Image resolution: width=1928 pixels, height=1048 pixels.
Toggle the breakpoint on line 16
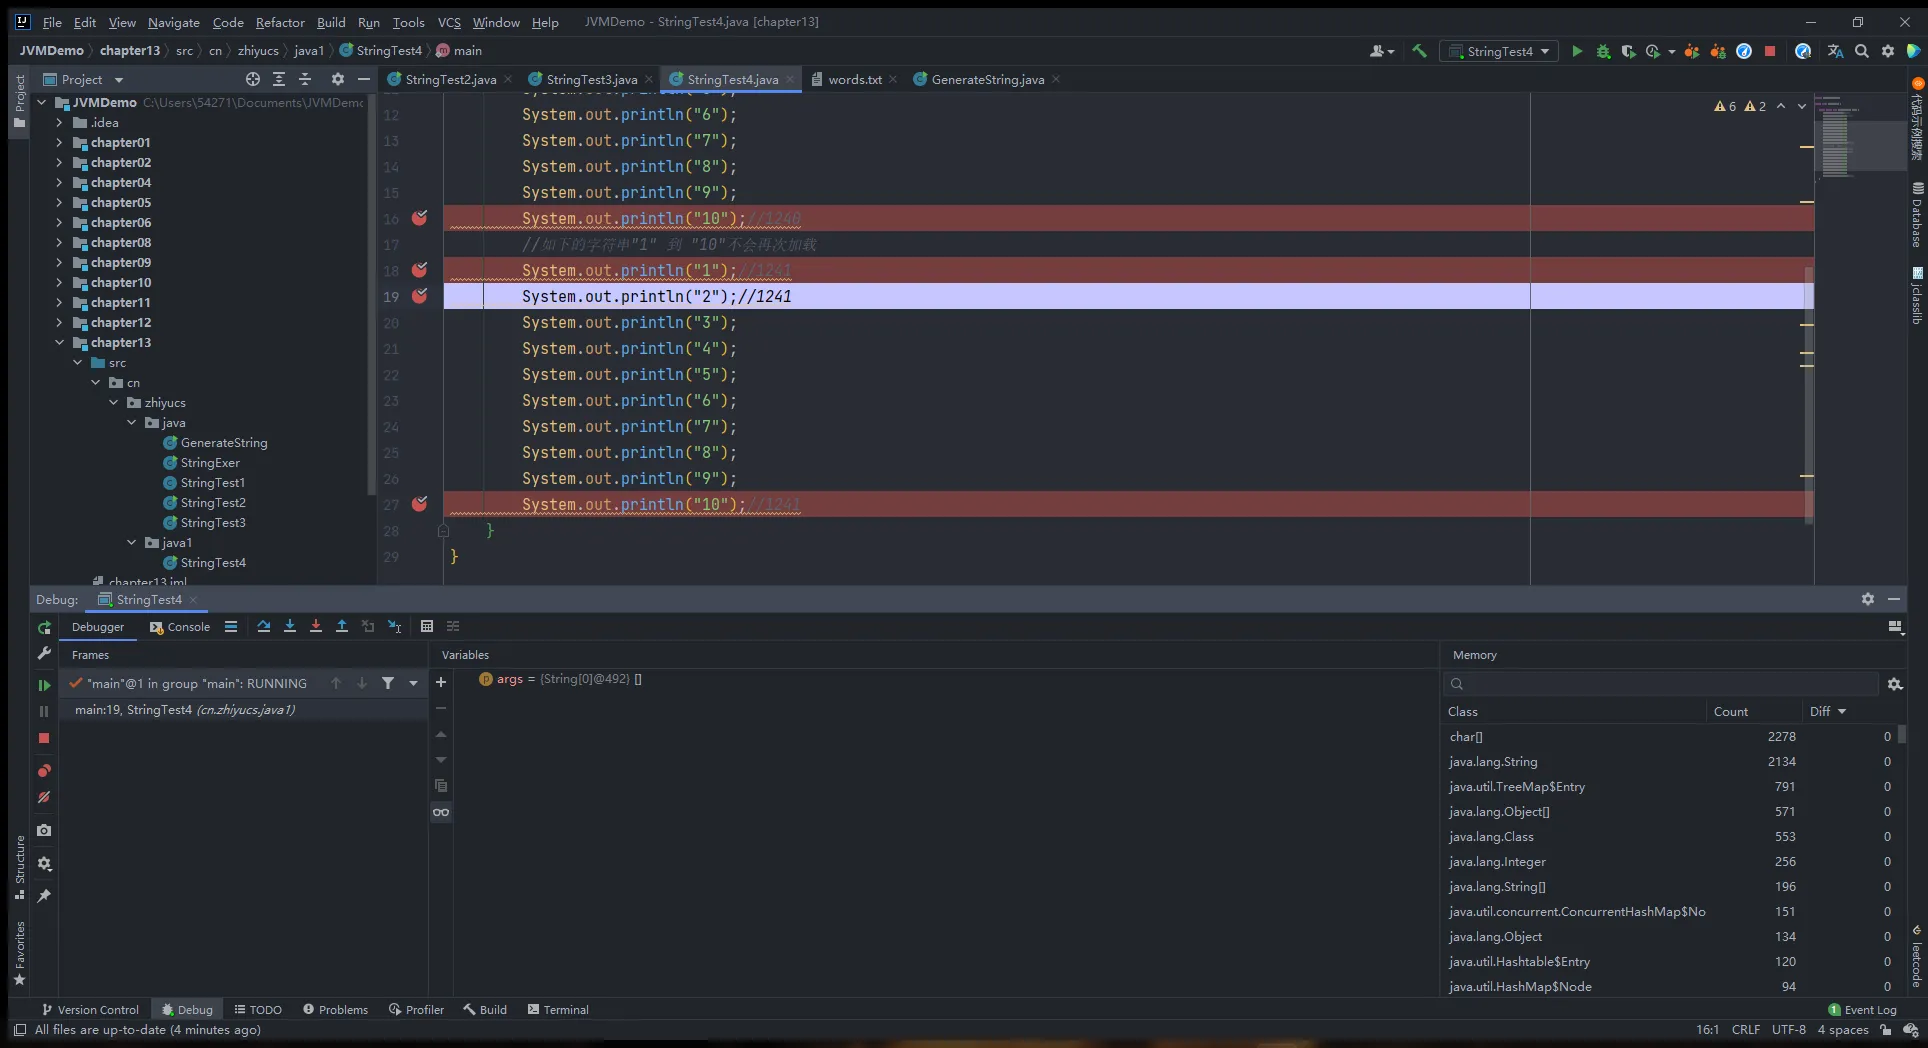[x=420, y=218]
